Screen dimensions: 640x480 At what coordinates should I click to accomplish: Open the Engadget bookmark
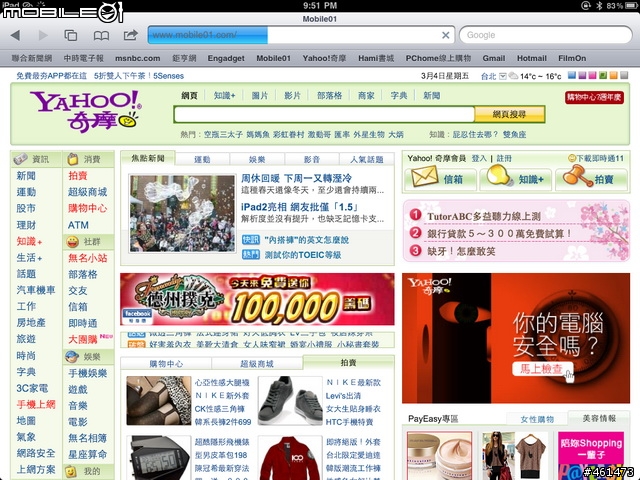click(x=226, y=58)
